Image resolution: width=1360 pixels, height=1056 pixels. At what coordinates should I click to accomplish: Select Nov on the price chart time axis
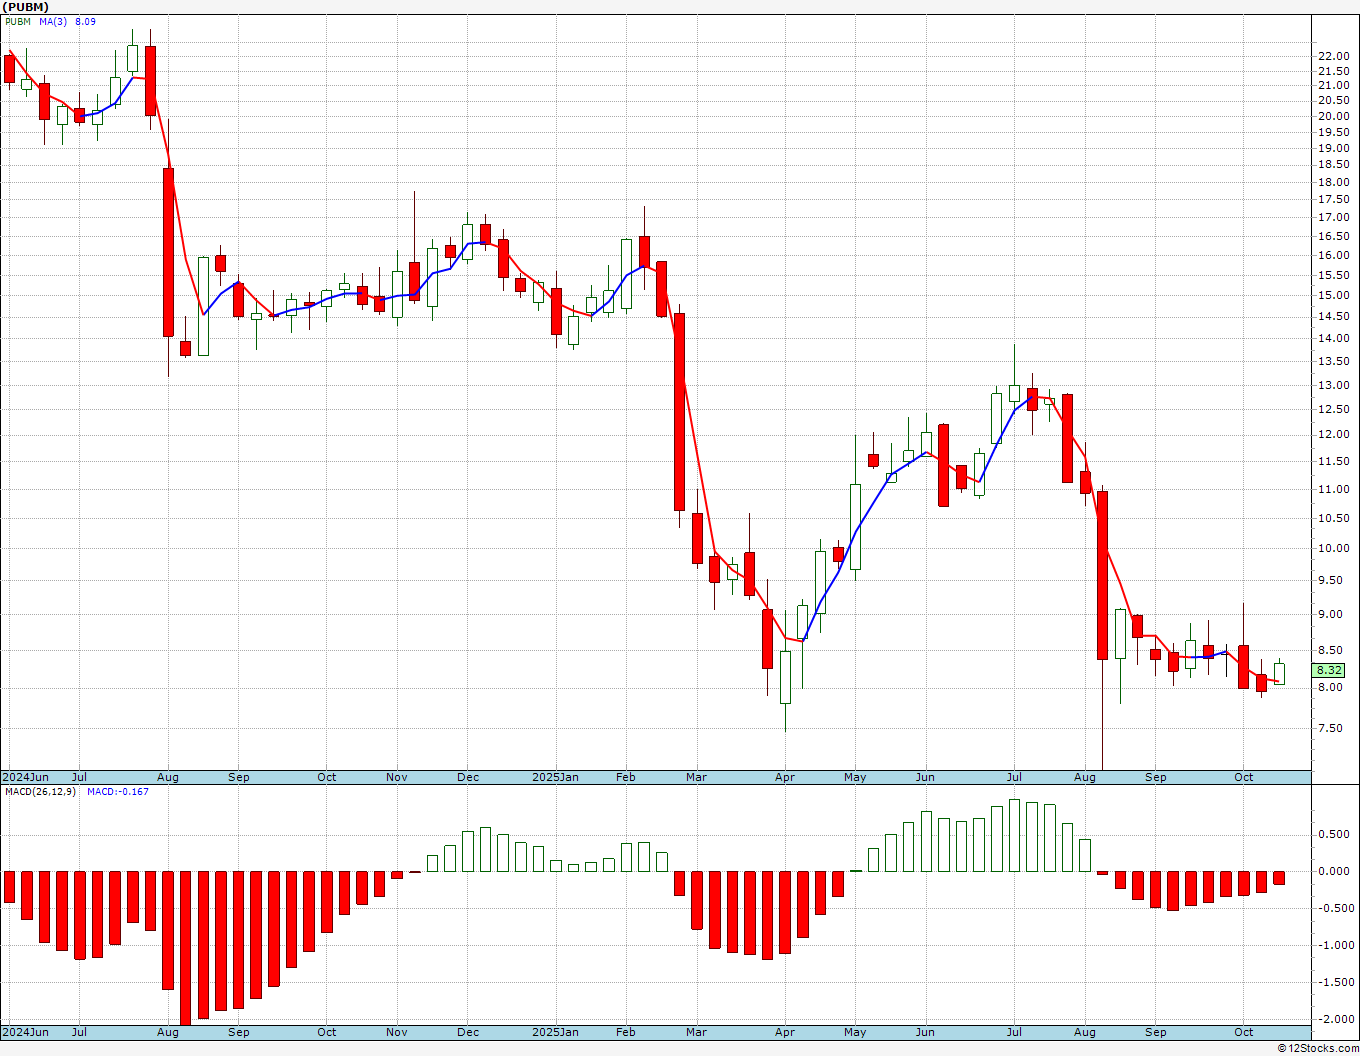point(397,777)
